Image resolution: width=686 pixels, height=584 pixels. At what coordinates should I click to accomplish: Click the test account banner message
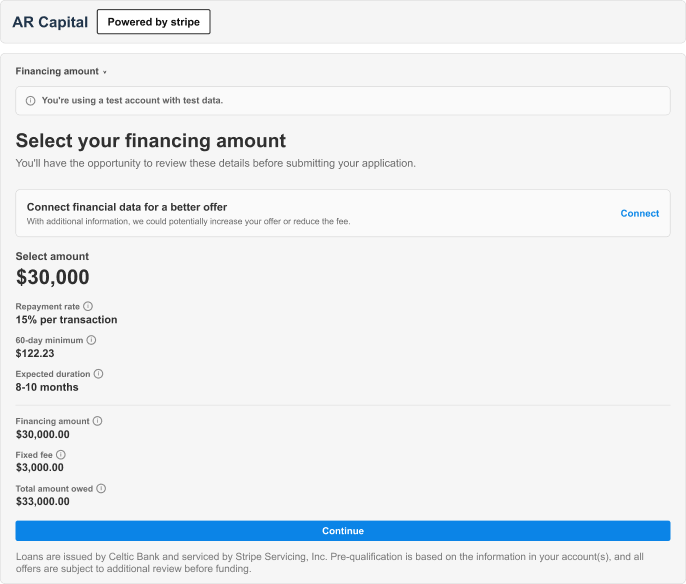[132, 101]
